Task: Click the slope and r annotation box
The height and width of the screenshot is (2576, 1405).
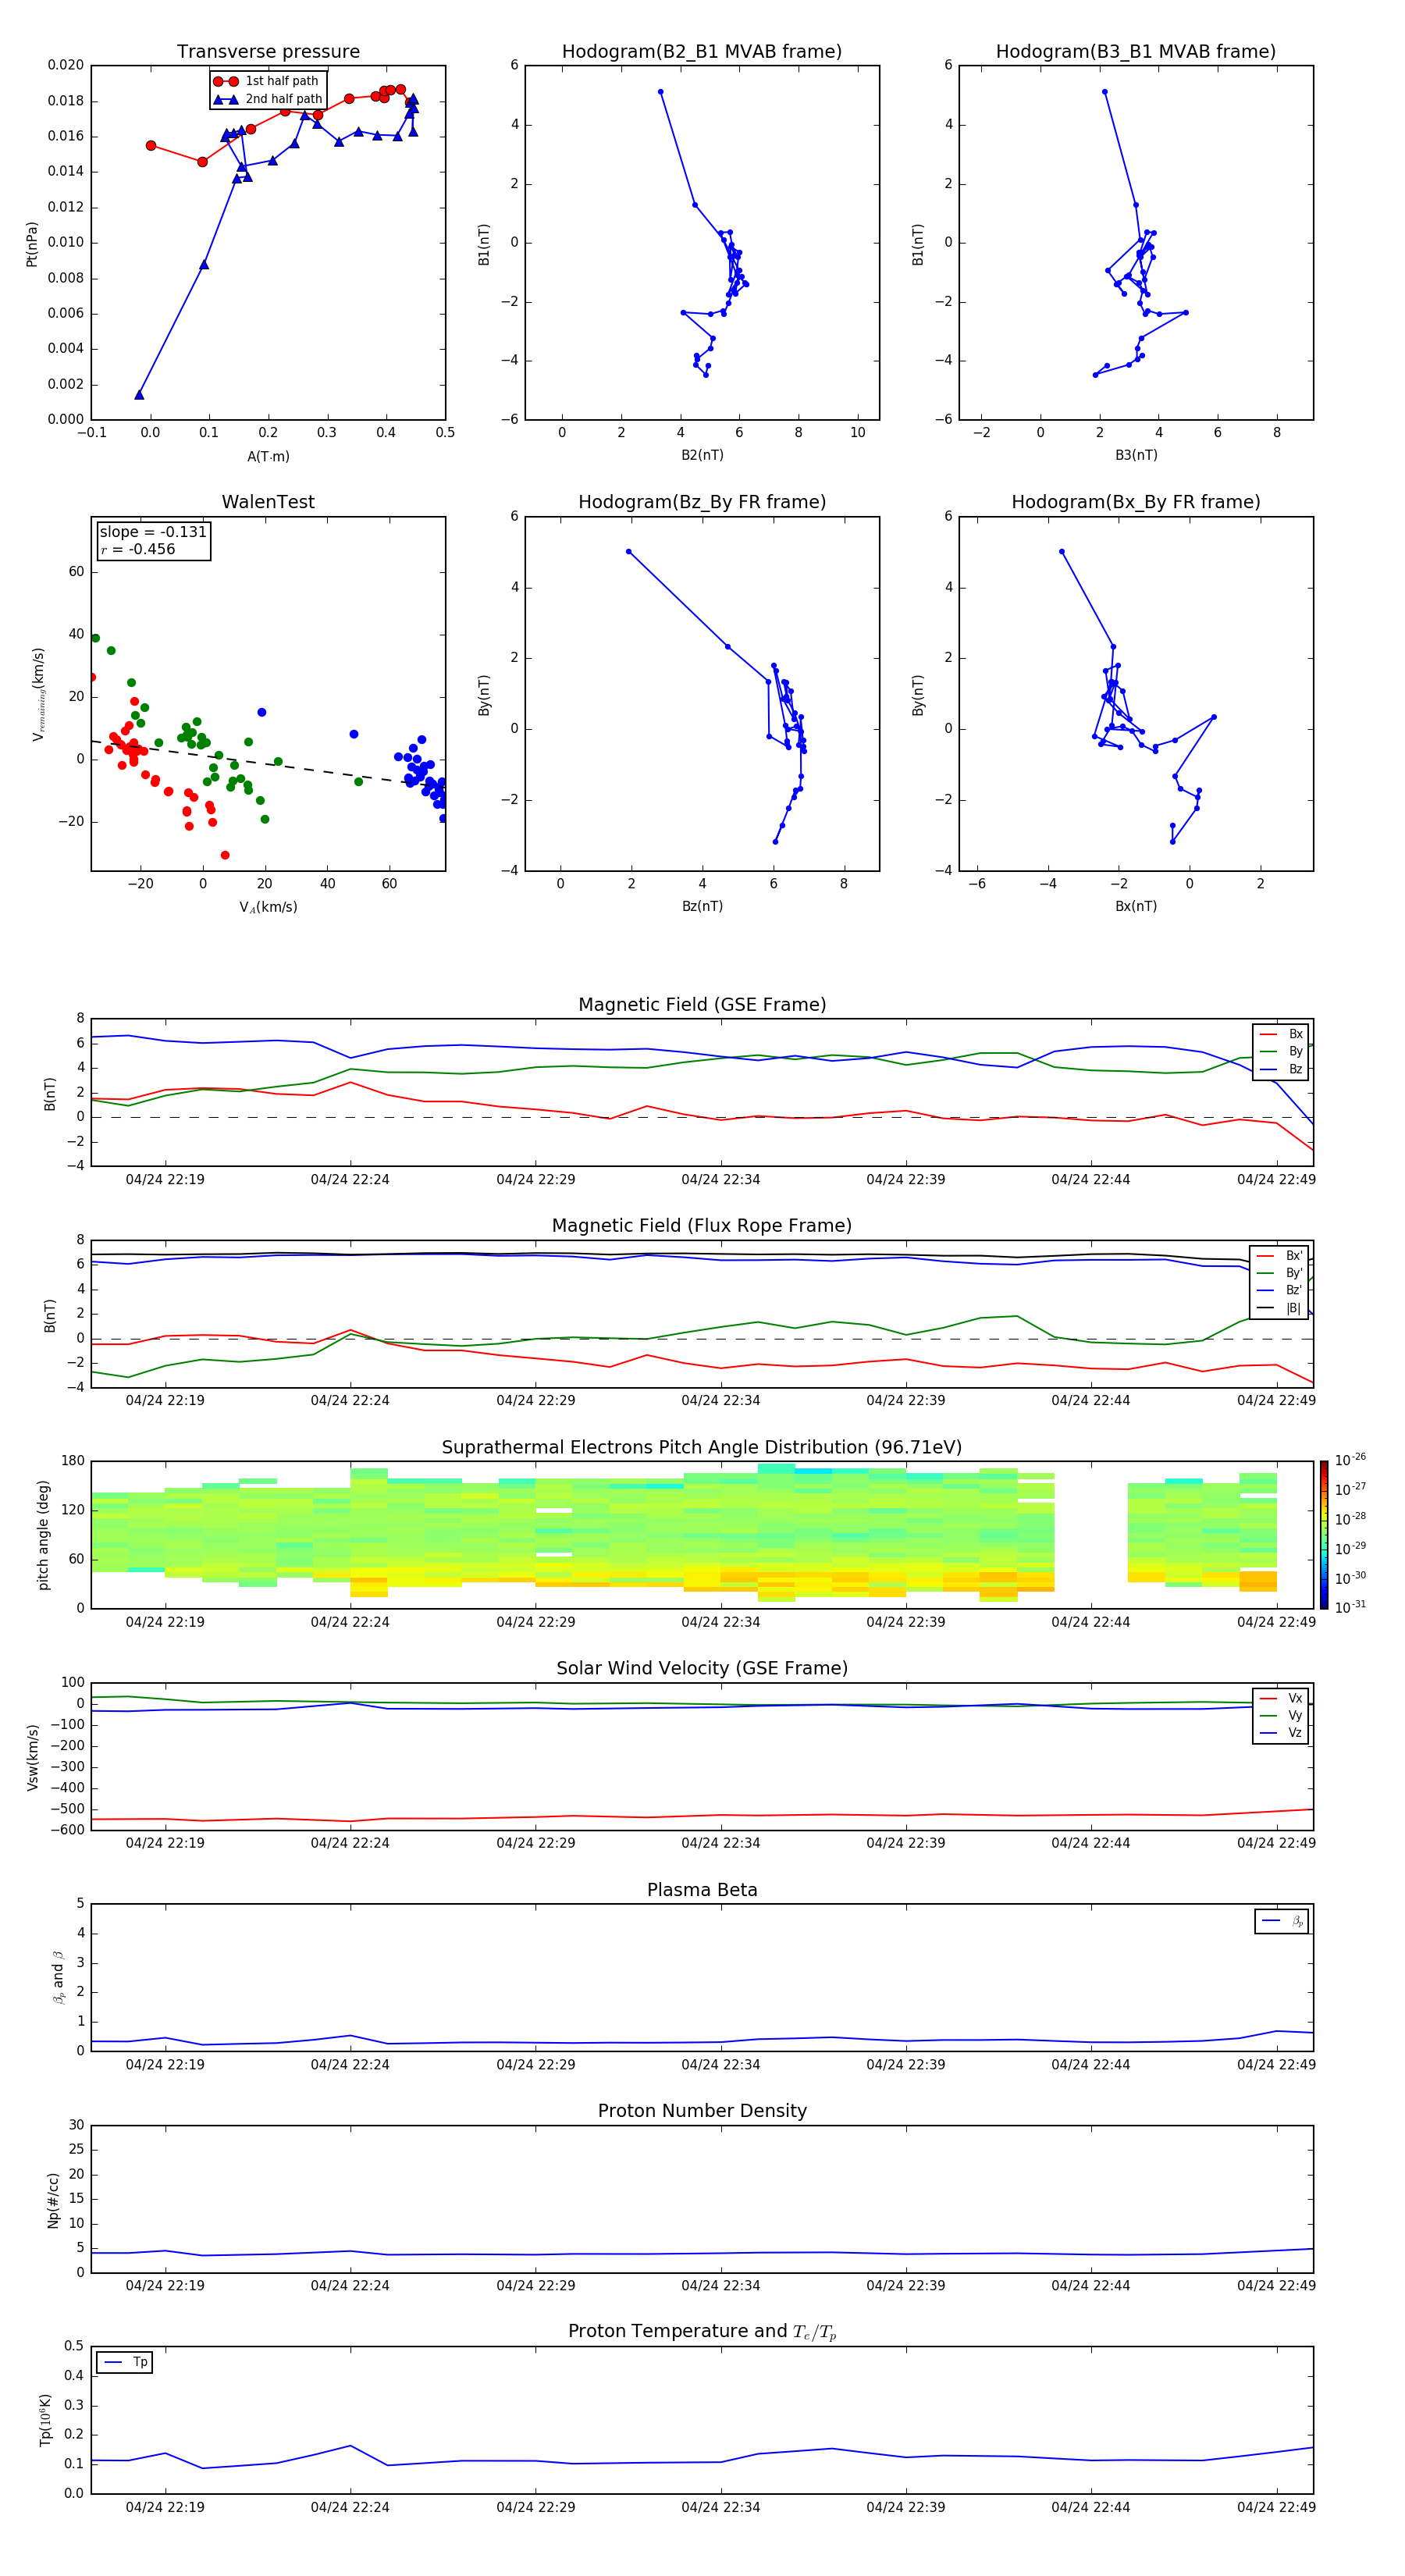Action: [153, 540]
